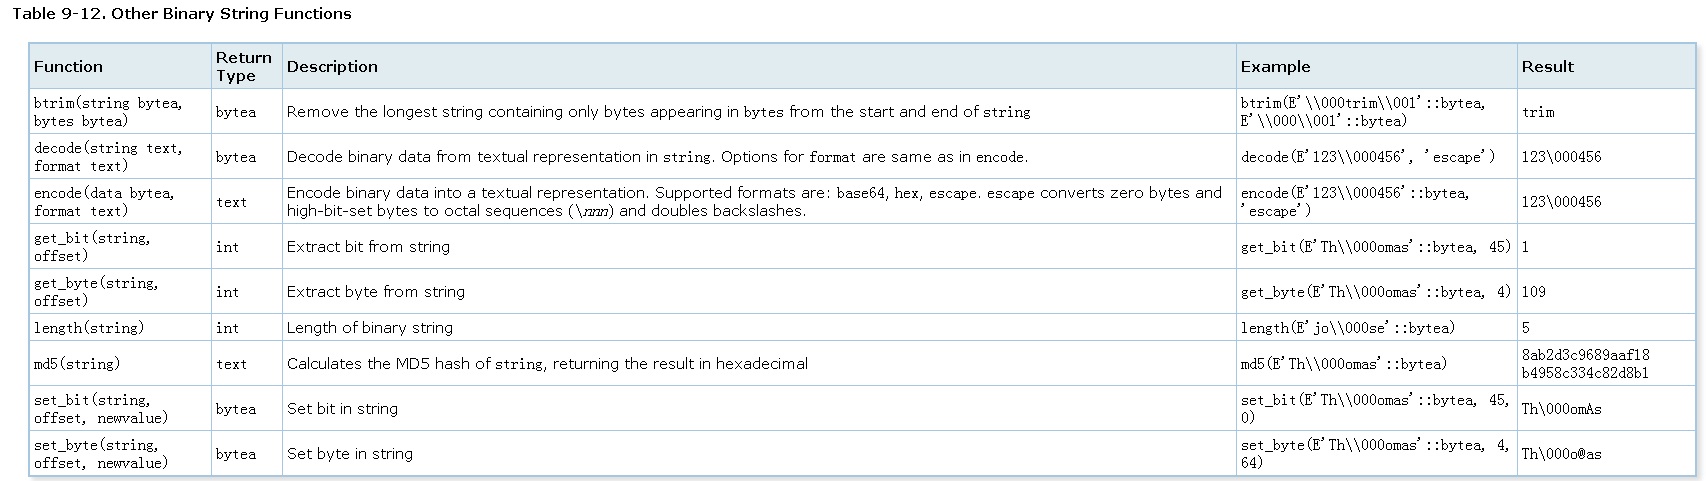This screenshot has height=481, width=1706.
Task: Click the get_byte result value 109
Action: point(1533,292)
